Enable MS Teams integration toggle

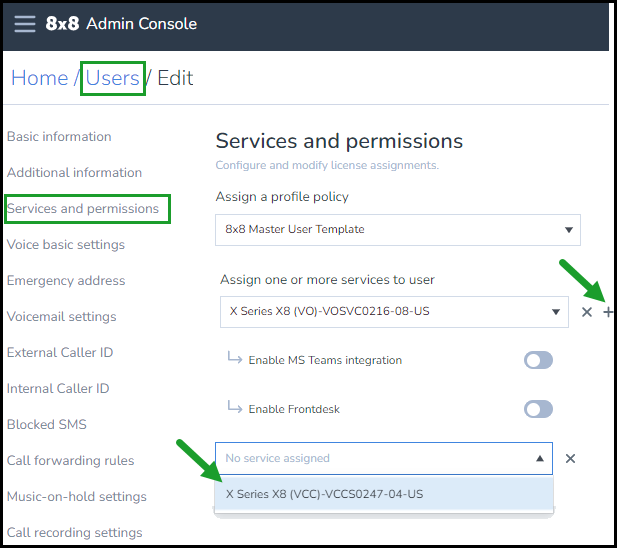click(x=538, y=360)
